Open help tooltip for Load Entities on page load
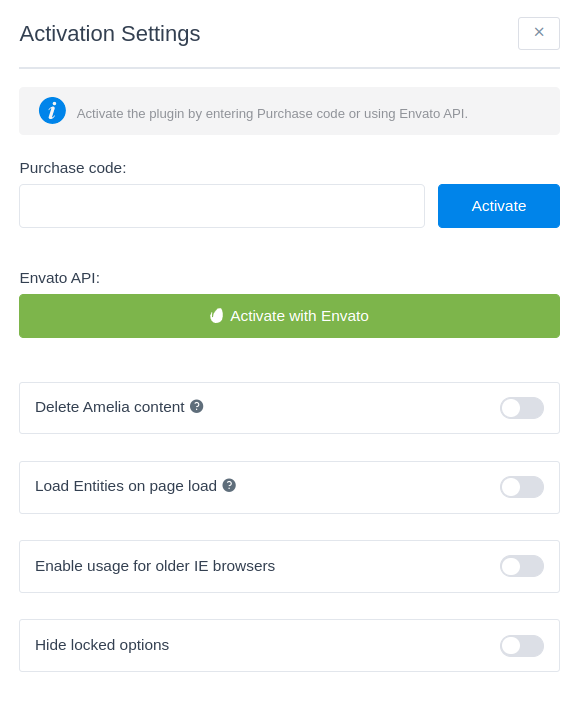Viewport: 578px width, 719px height. coord(229,485)
